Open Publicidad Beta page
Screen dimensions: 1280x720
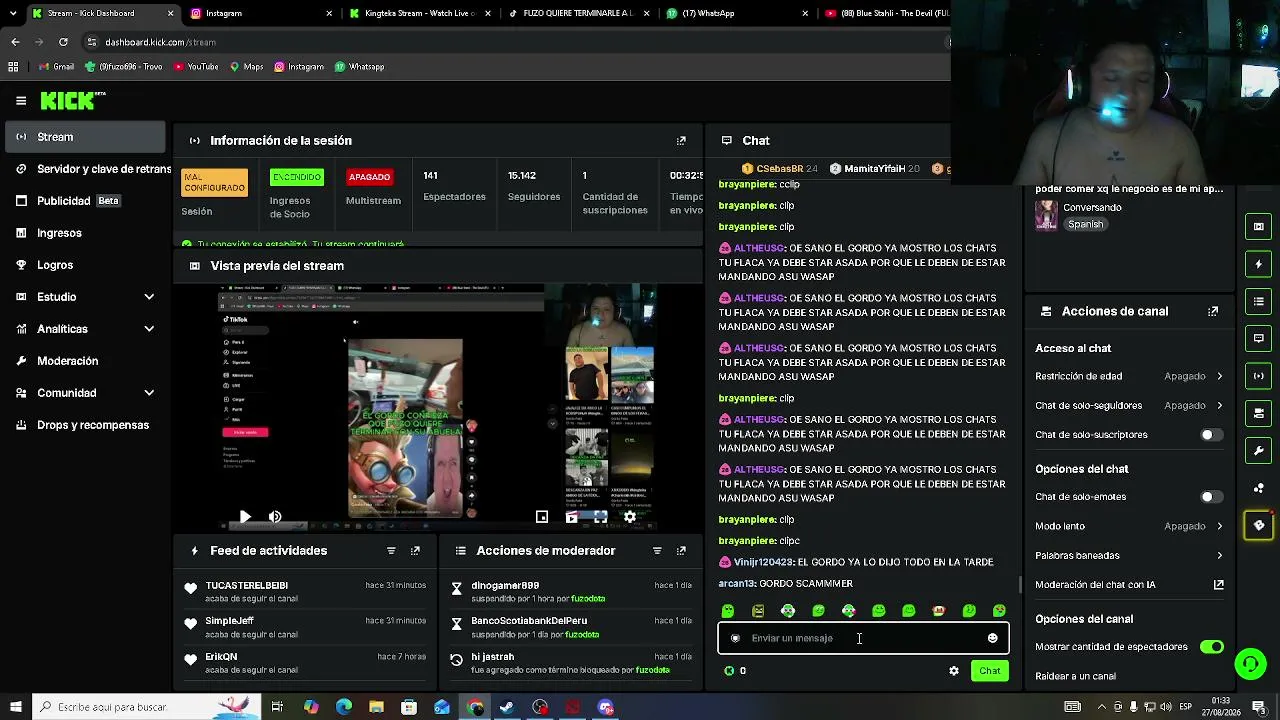85,201
